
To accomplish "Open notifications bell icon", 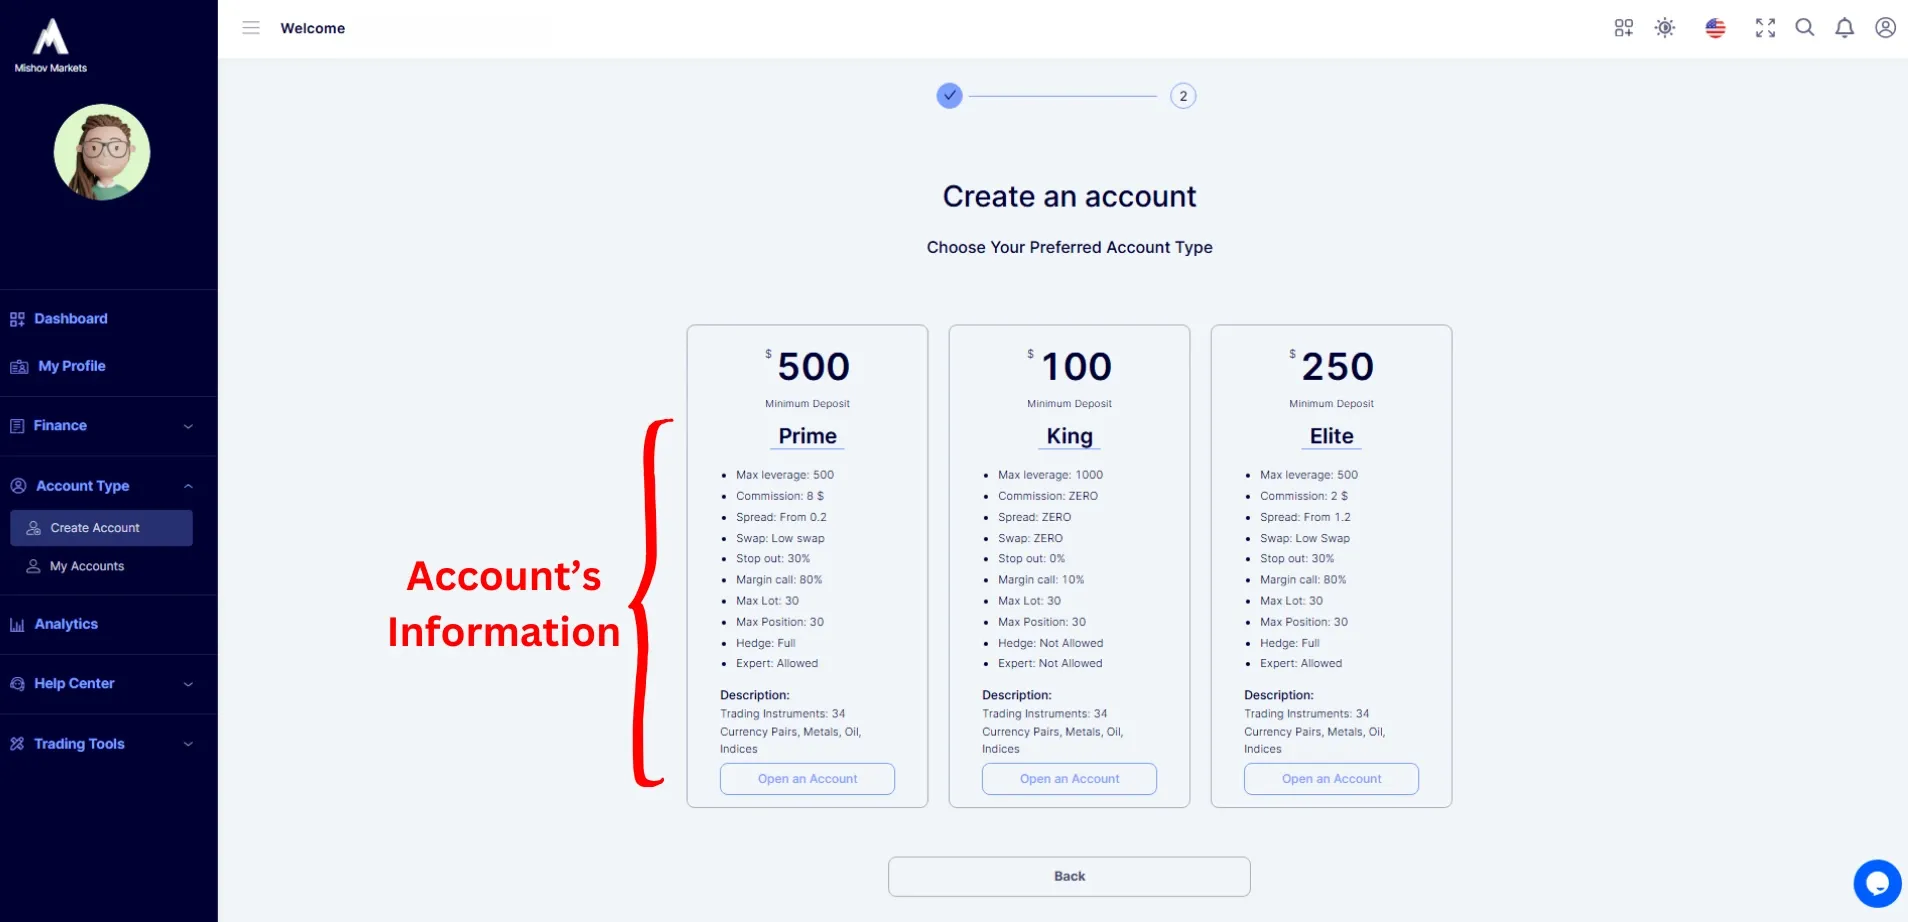I will point(1845,28).
